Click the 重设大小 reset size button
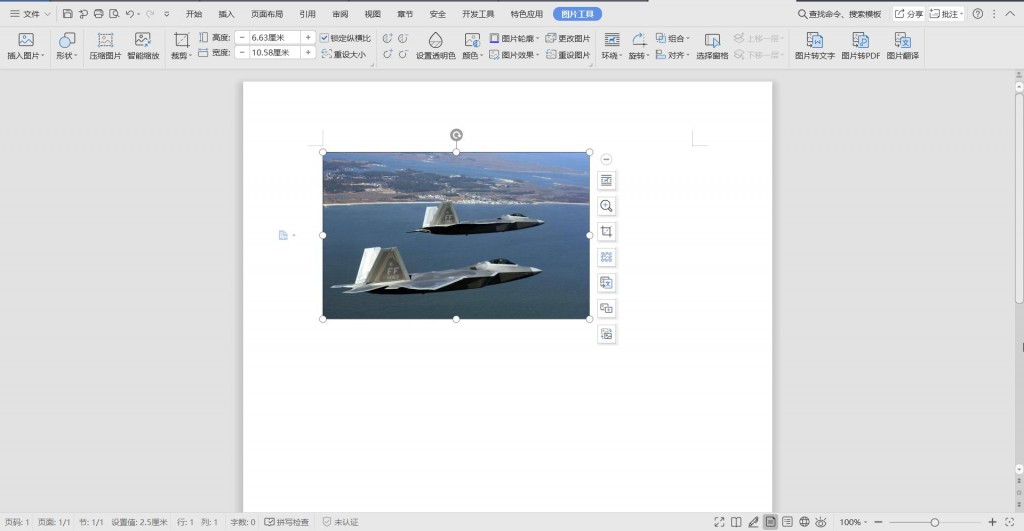This screenshot has height=531, width=1024. pos(344,54)
